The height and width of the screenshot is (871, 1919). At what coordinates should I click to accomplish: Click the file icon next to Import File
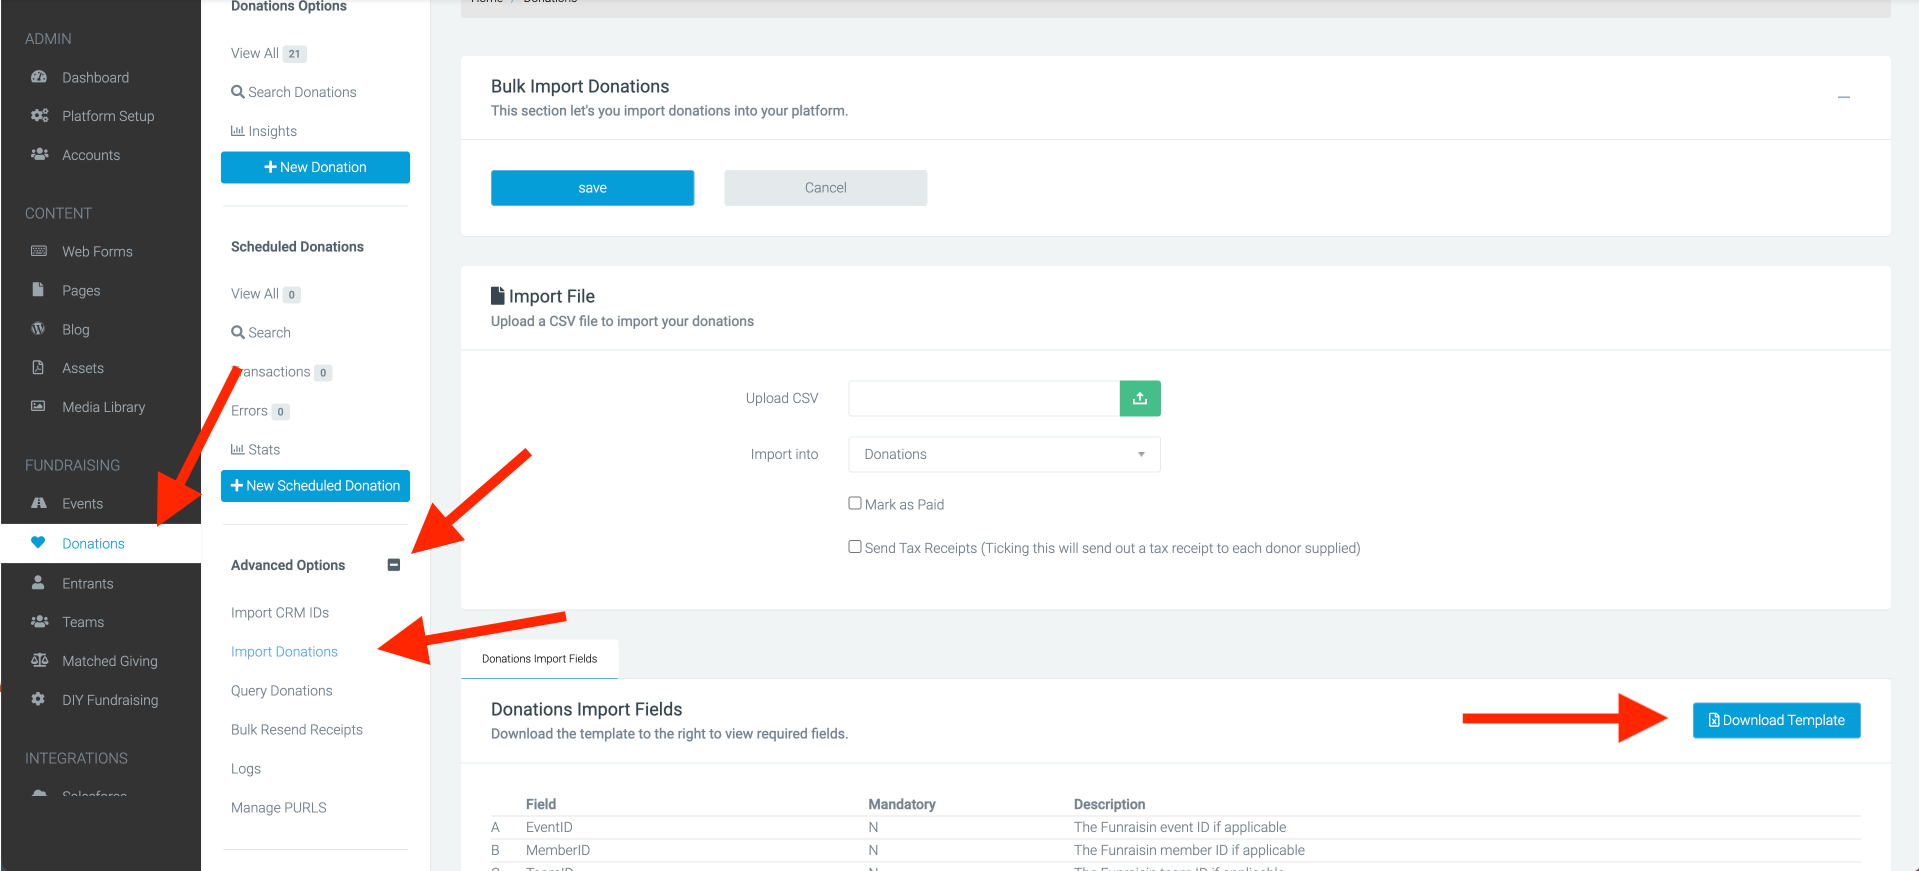click(x=497, y=296)
